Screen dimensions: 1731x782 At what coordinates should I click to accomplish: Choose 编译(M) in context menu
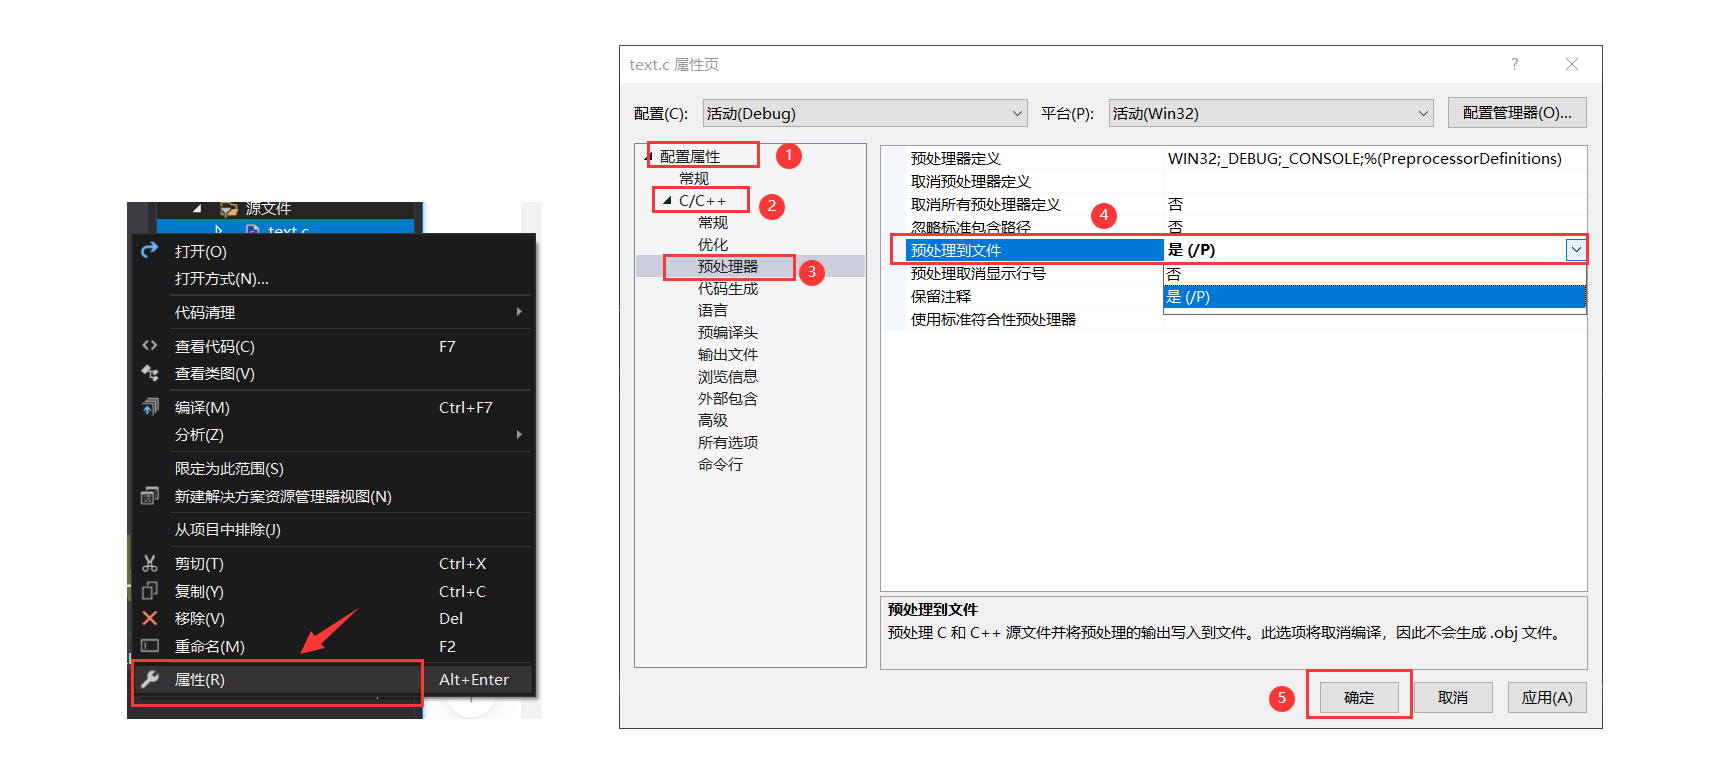(x=333, y=407)
